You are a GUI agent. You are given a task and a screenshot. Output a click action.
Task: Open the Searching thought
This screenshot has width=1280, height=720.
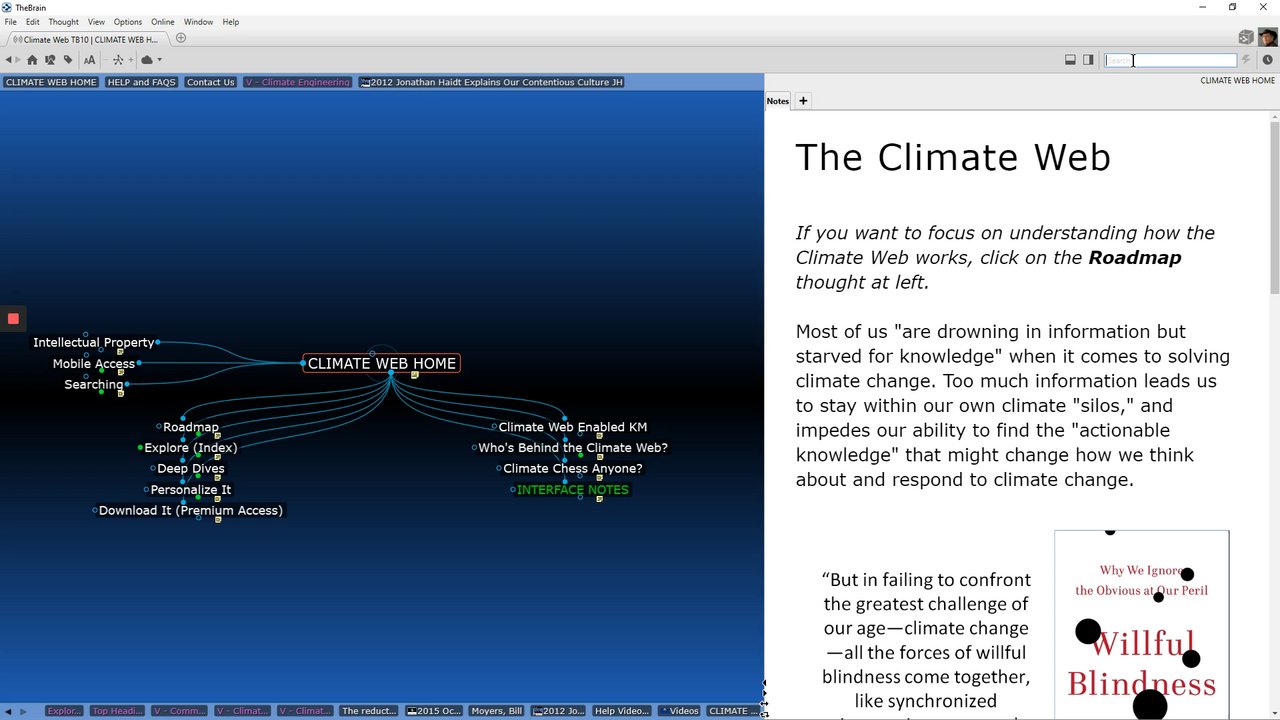tap(94, 384)
